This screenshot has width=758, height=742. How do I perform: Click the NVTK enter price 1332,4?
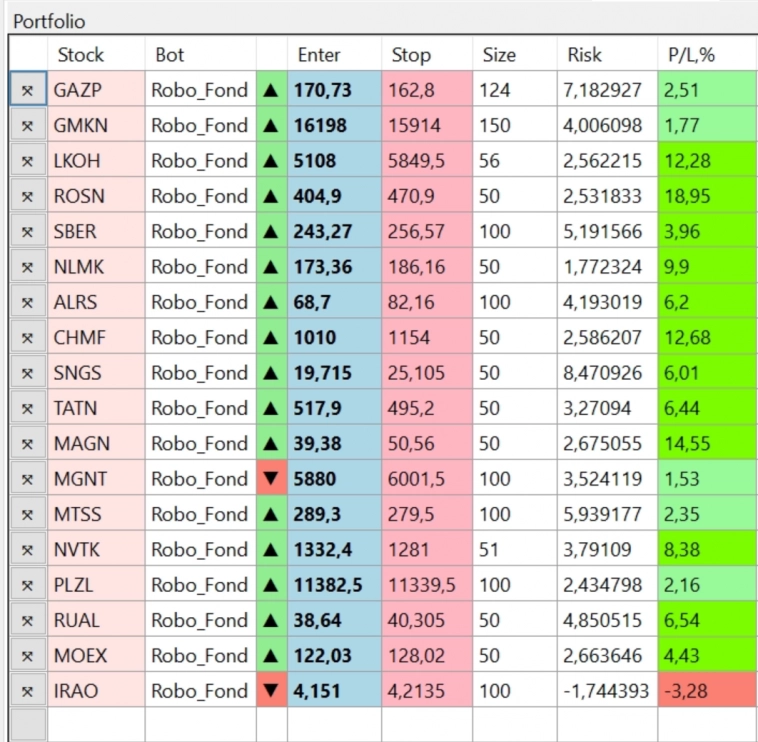point(334,550)
